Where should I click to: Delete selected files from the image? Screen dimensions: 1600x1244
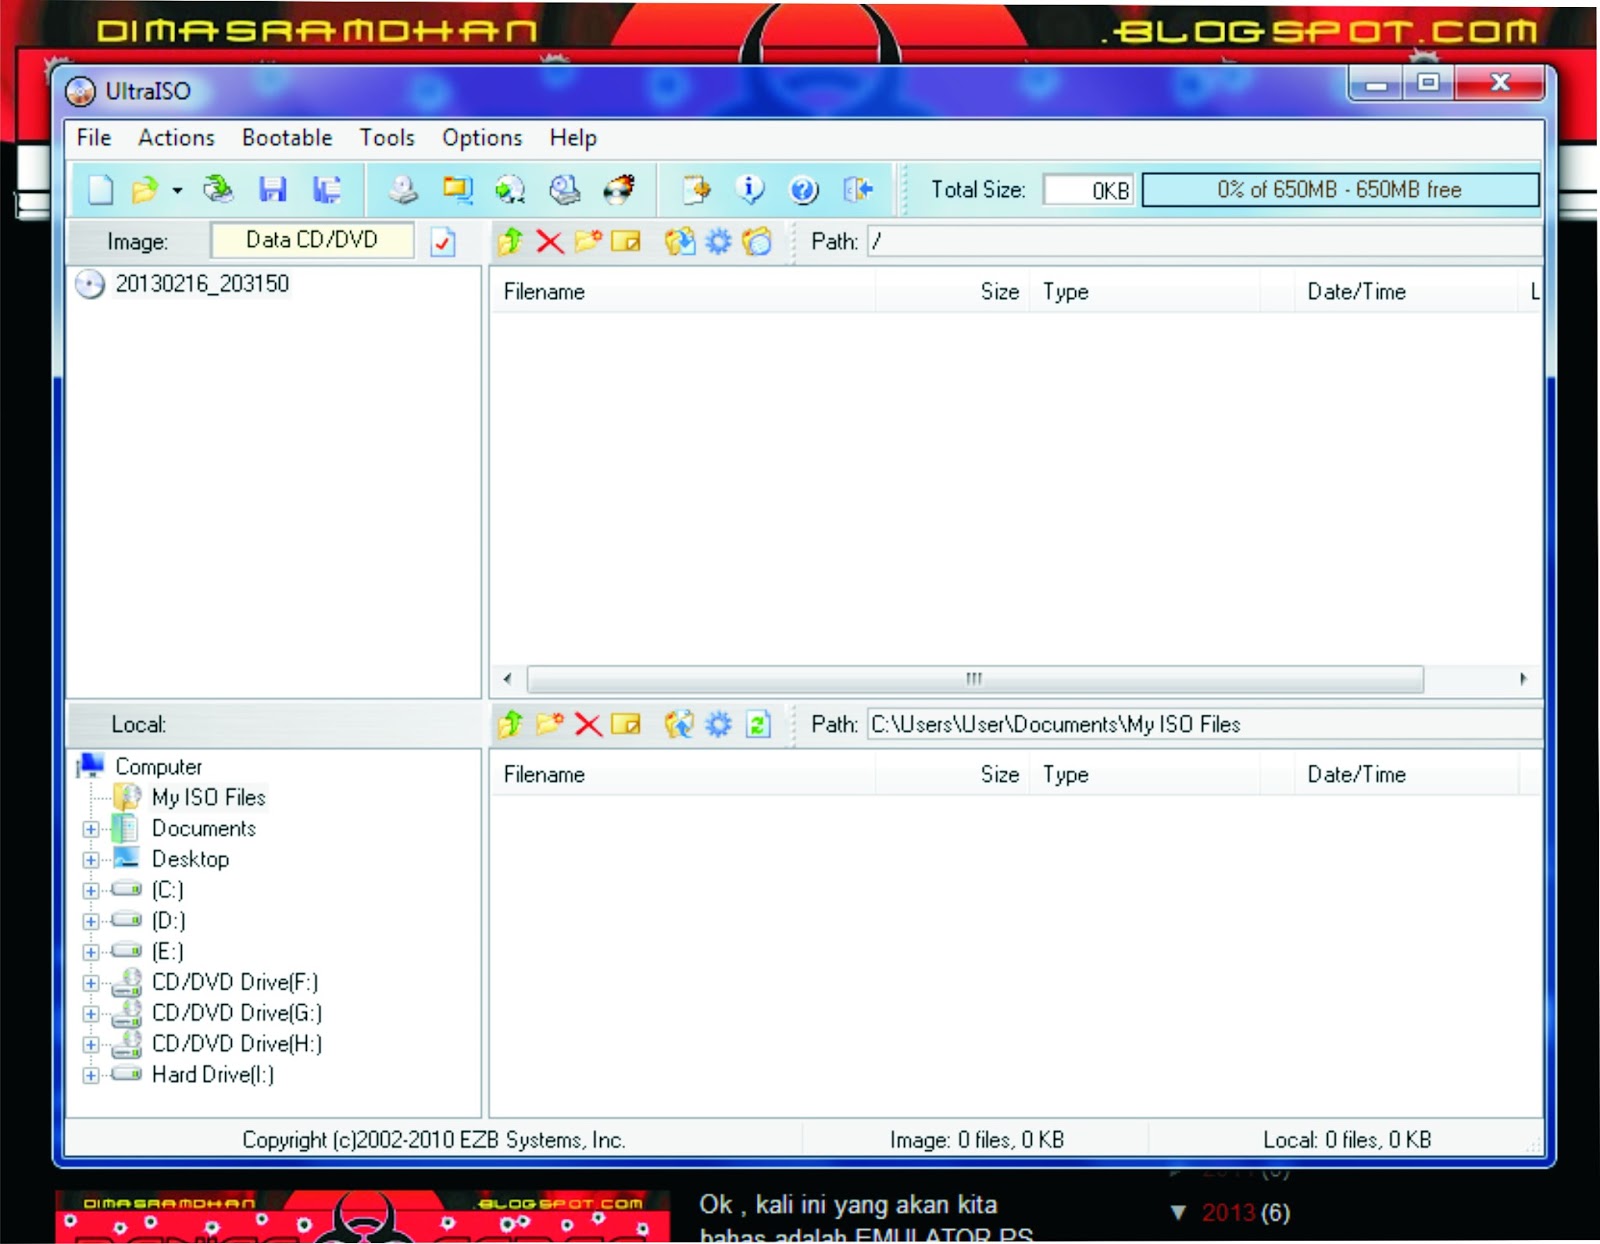[549, 240]
